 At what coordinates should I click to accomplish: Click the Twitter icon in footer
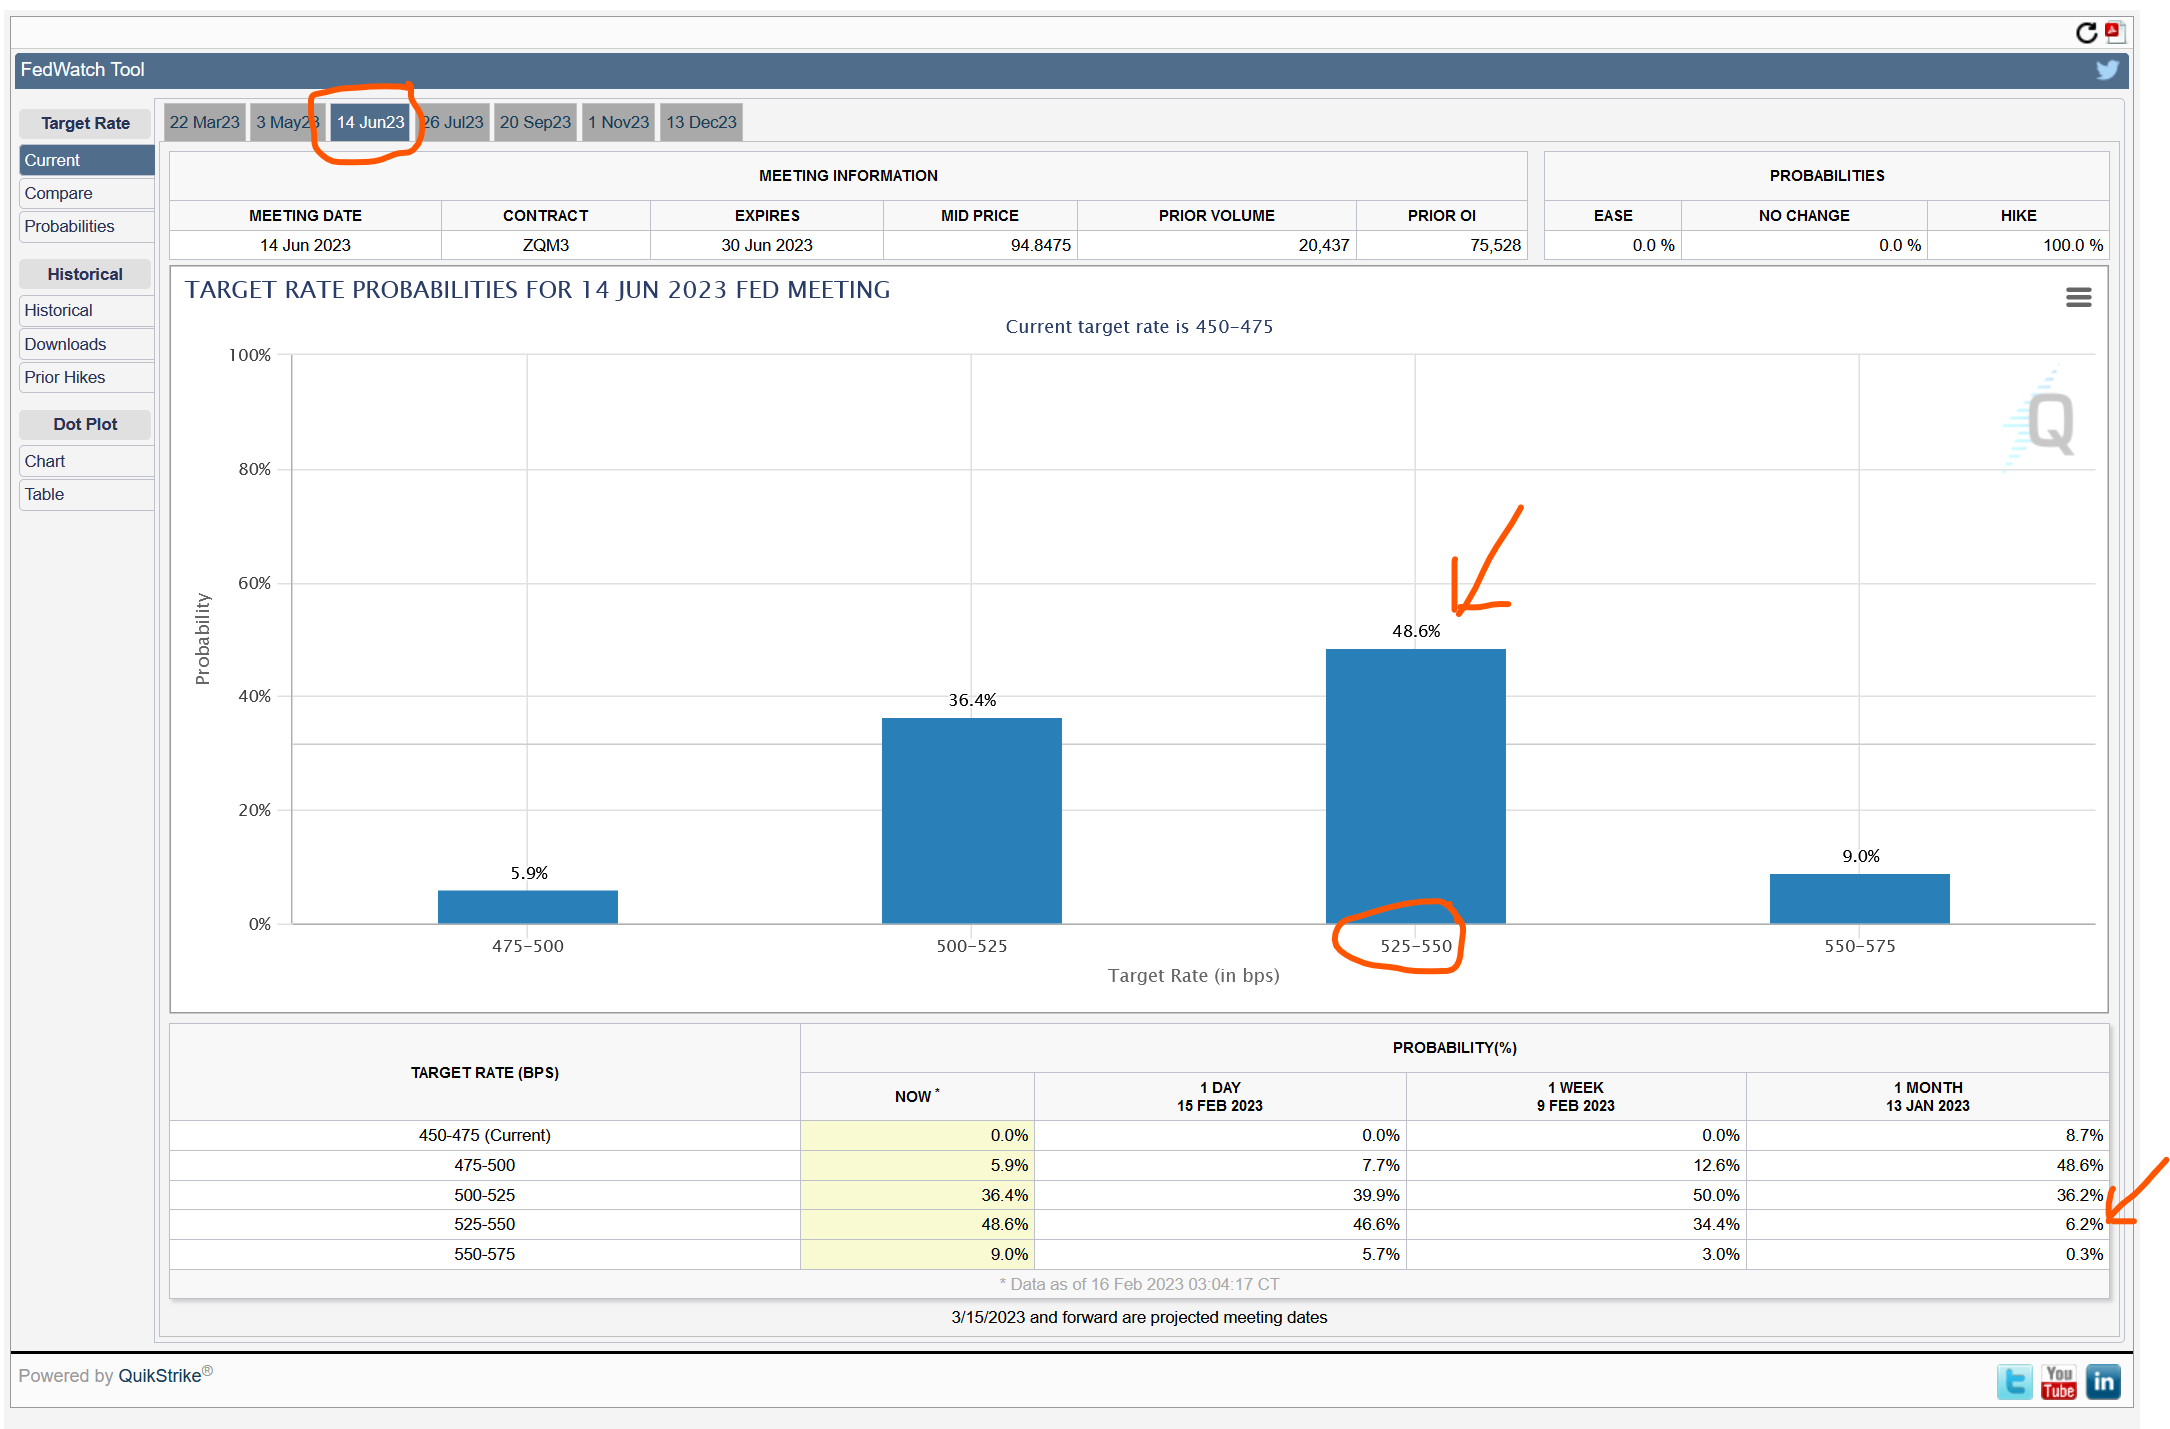pos(2014,1382)
